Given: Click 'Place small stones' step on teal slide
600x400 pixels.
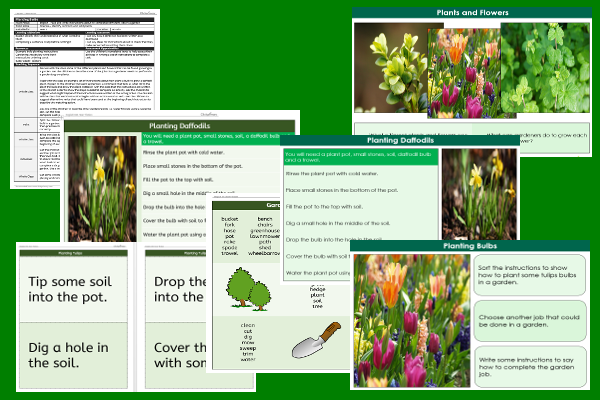Looking at the screenshot, I should [x=342, y=190].
